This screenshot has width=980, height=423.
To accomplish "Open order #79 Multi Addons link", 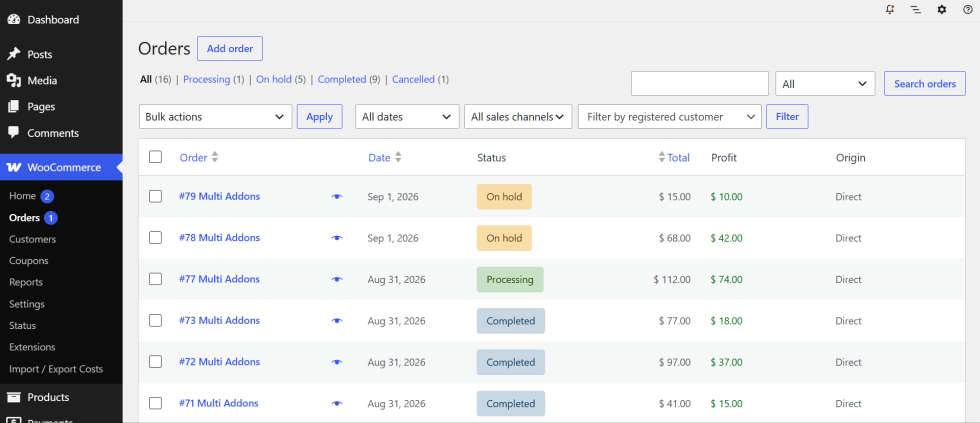I will pos(219,196).
